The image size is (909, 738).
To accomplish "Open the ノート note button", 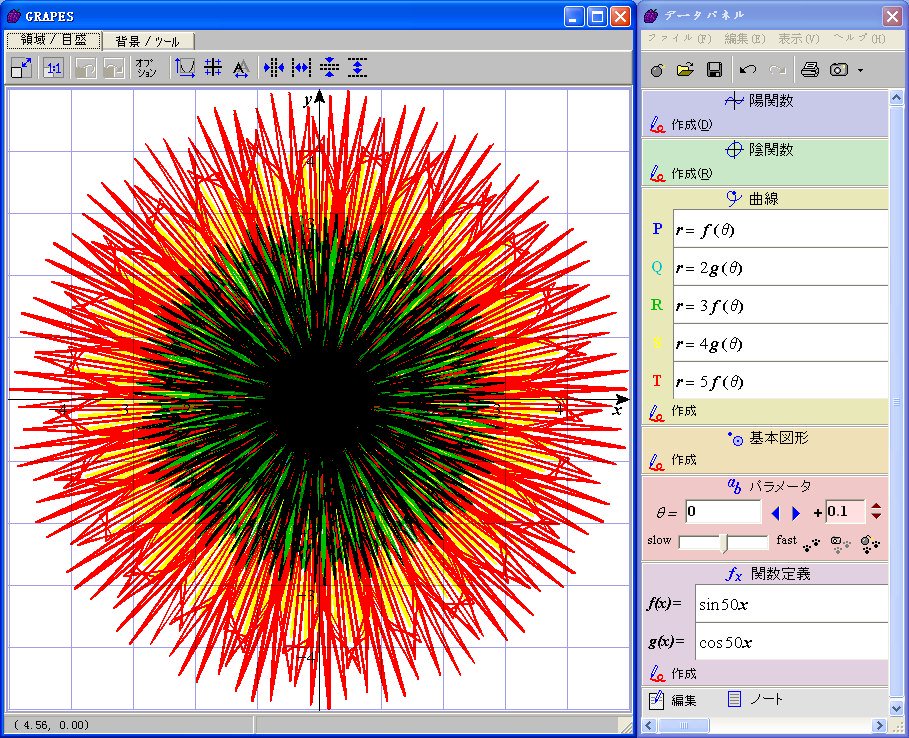I will [x=755, y=699].
